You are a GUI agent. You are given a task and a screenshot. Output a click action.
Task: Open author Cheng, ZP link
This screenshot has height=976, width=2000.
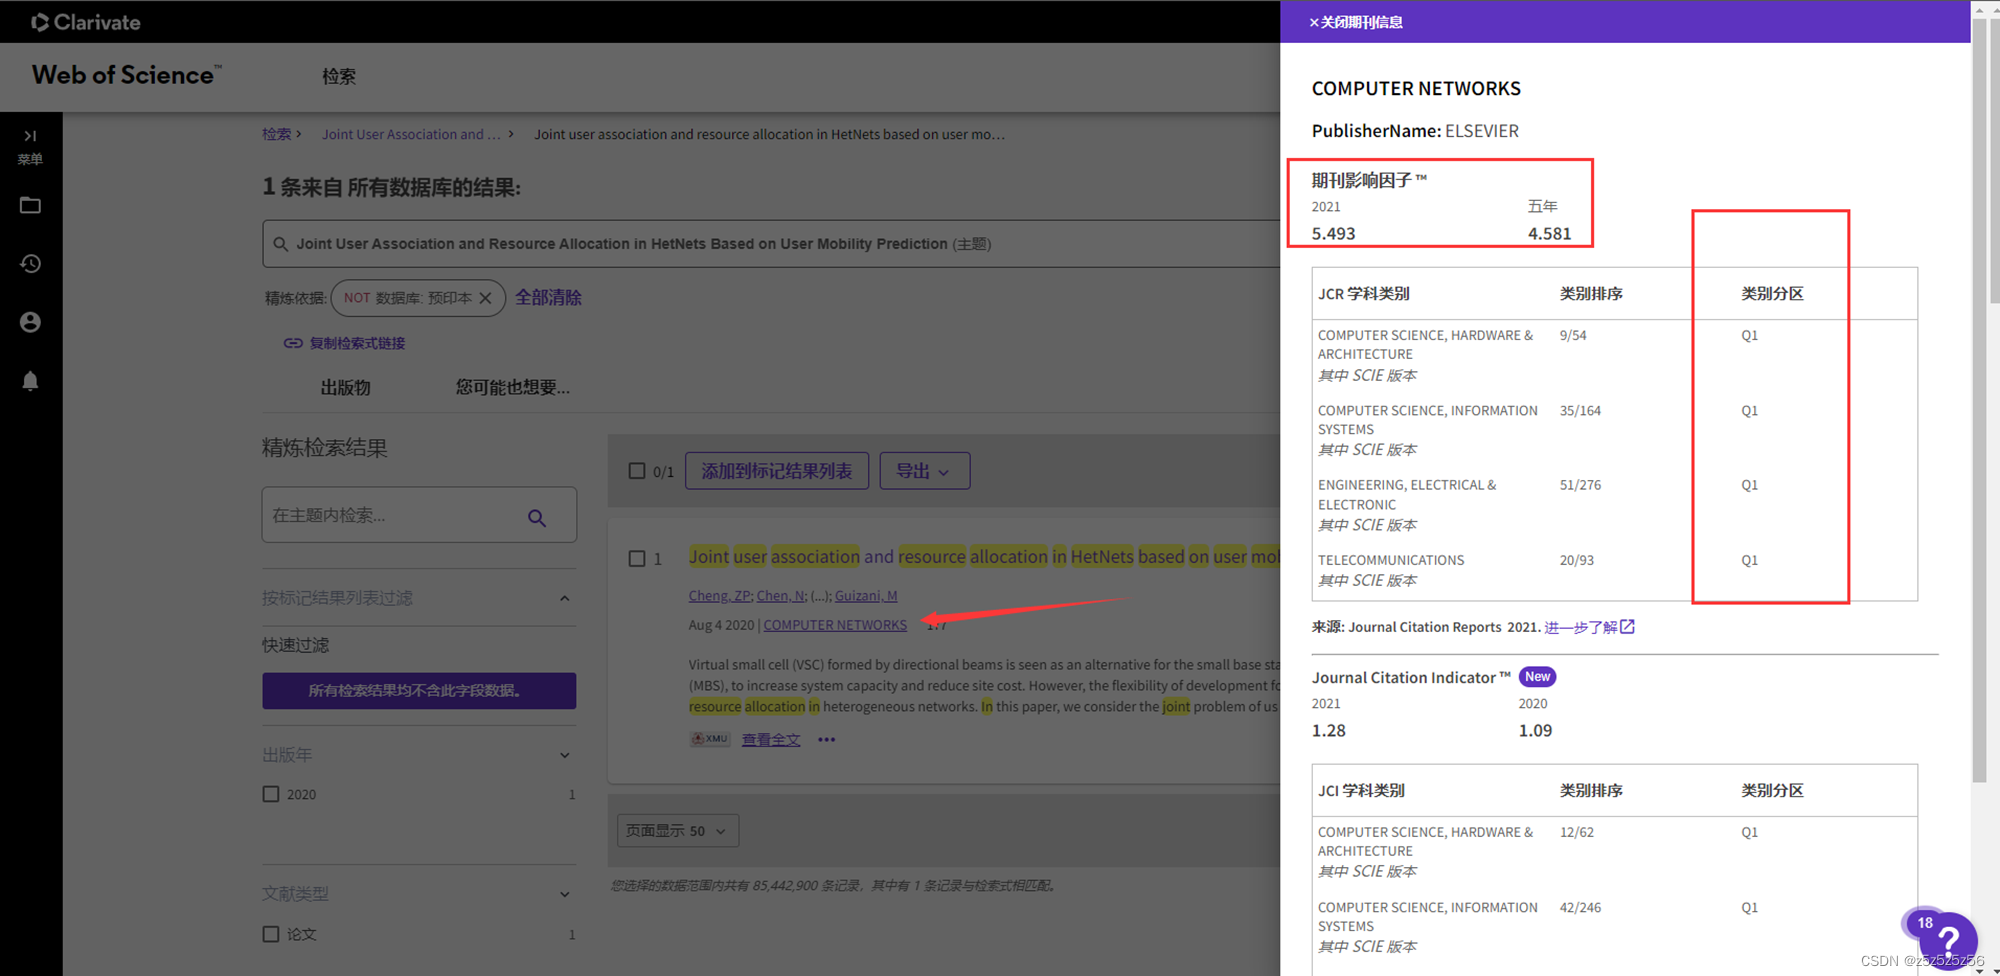point(719,596)
